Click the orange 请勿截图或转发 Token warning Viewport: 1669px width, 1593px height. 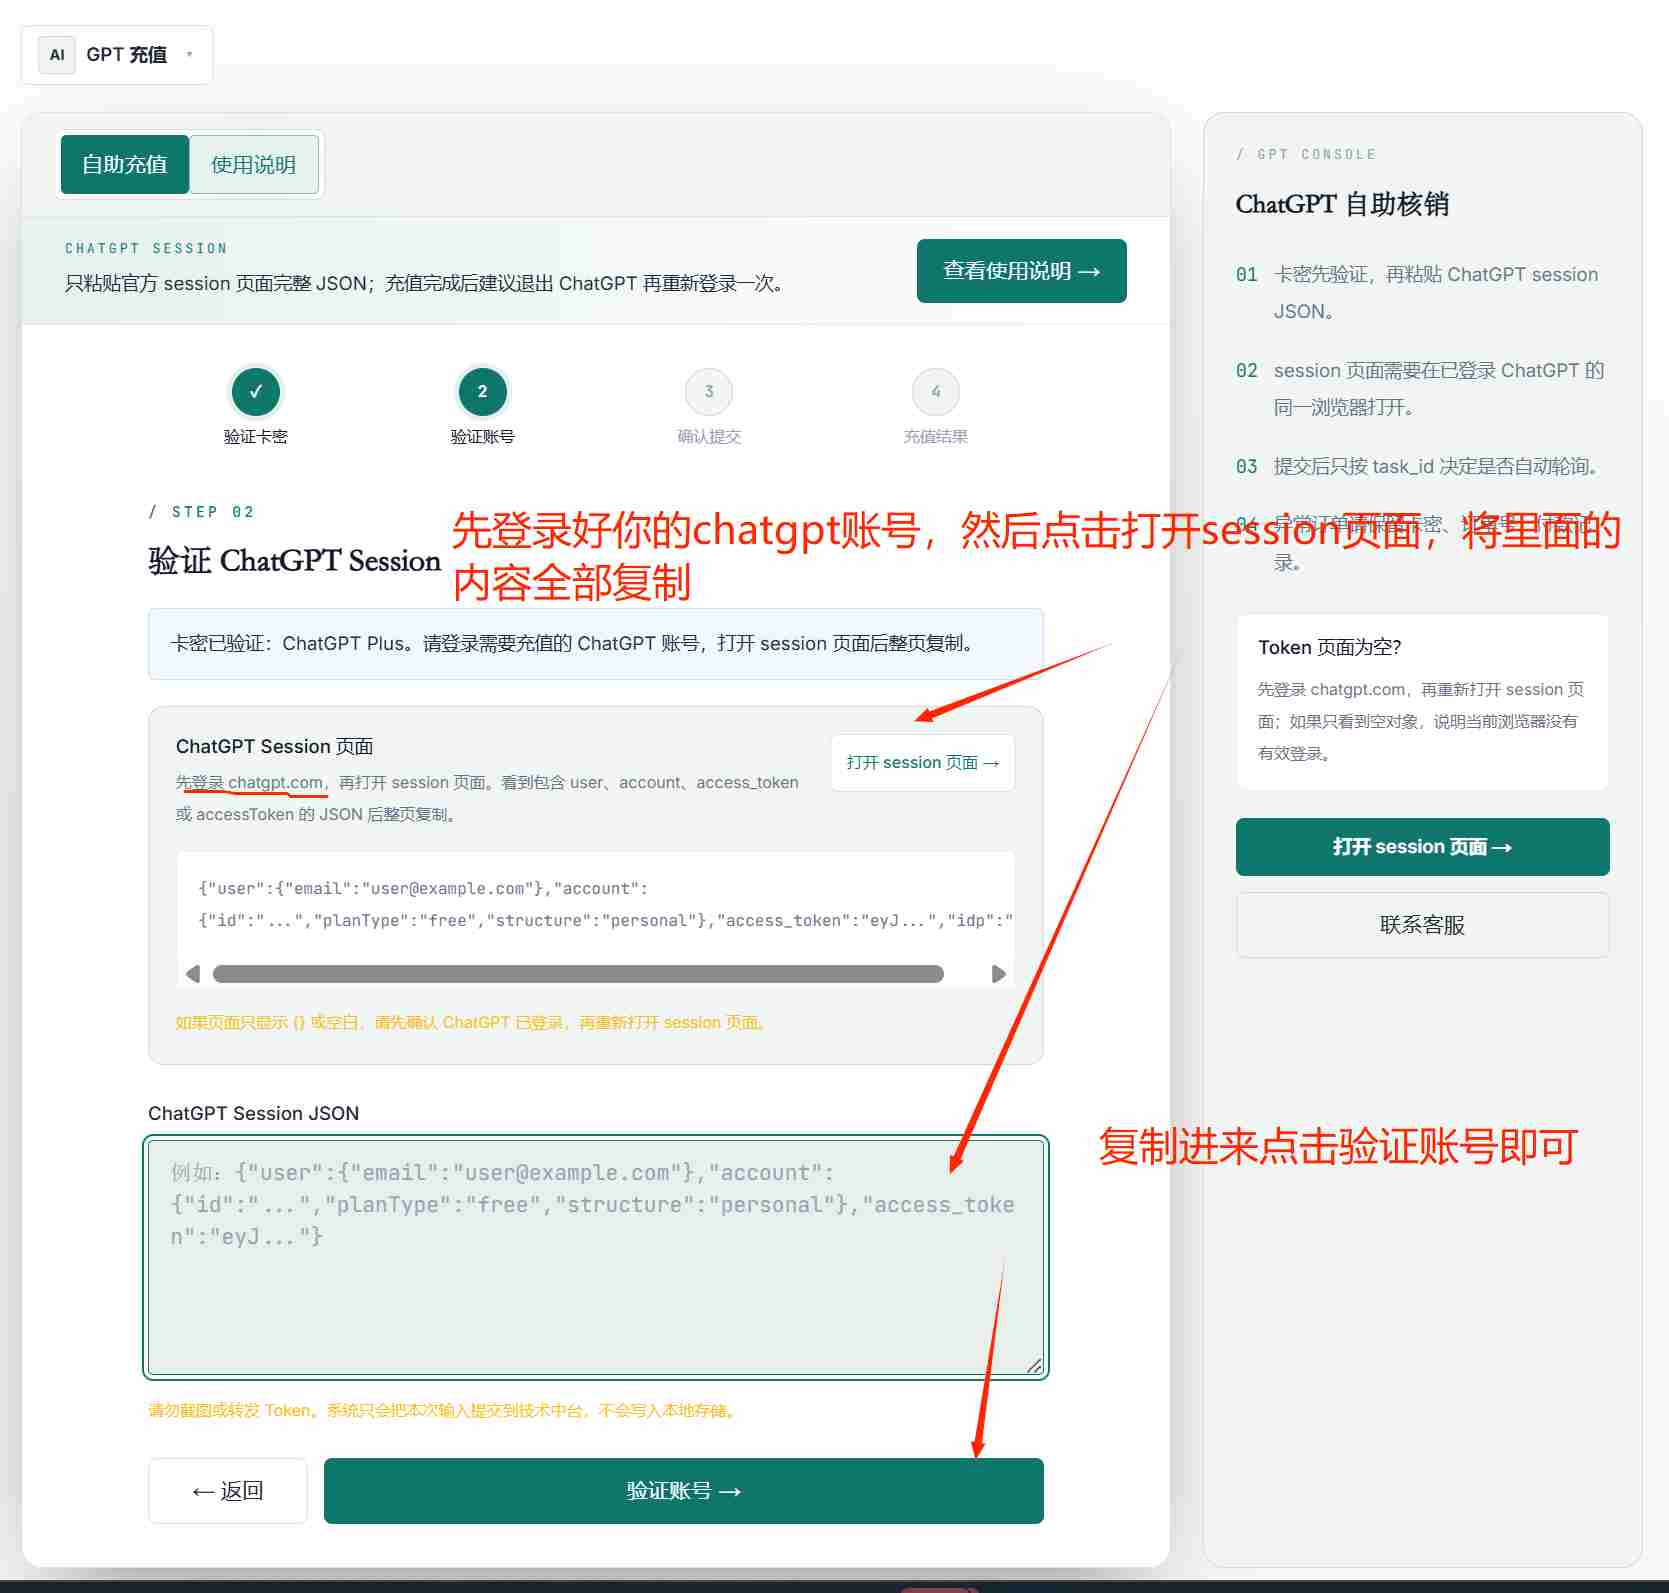443,1410
